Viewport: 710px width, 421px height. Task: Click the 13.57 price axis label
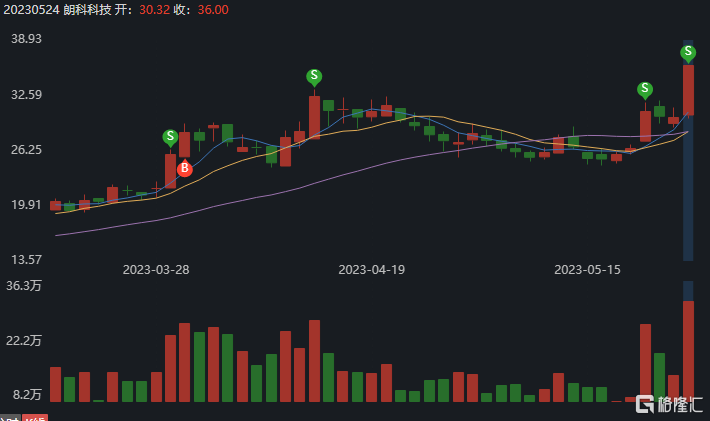26,260
